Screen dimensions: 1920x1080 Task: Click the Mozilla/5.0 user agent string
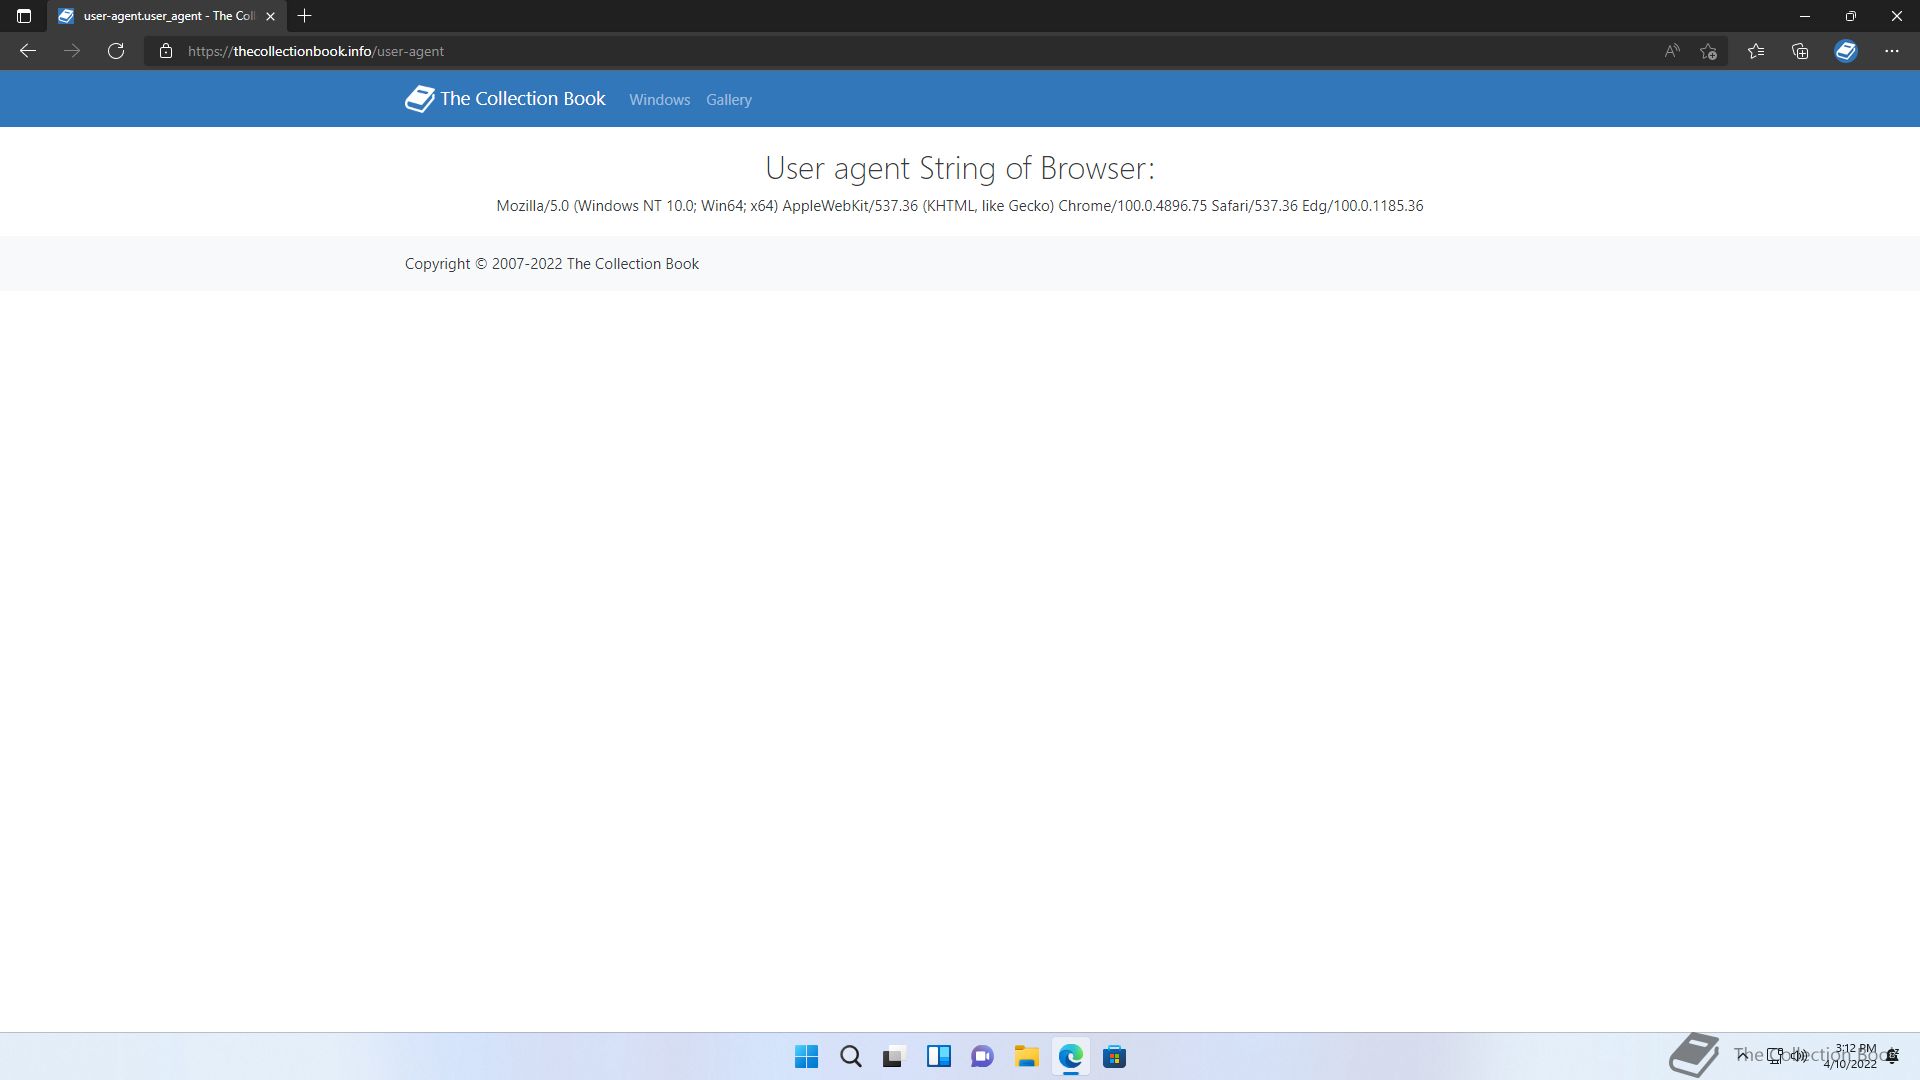[x=960, y=206]
